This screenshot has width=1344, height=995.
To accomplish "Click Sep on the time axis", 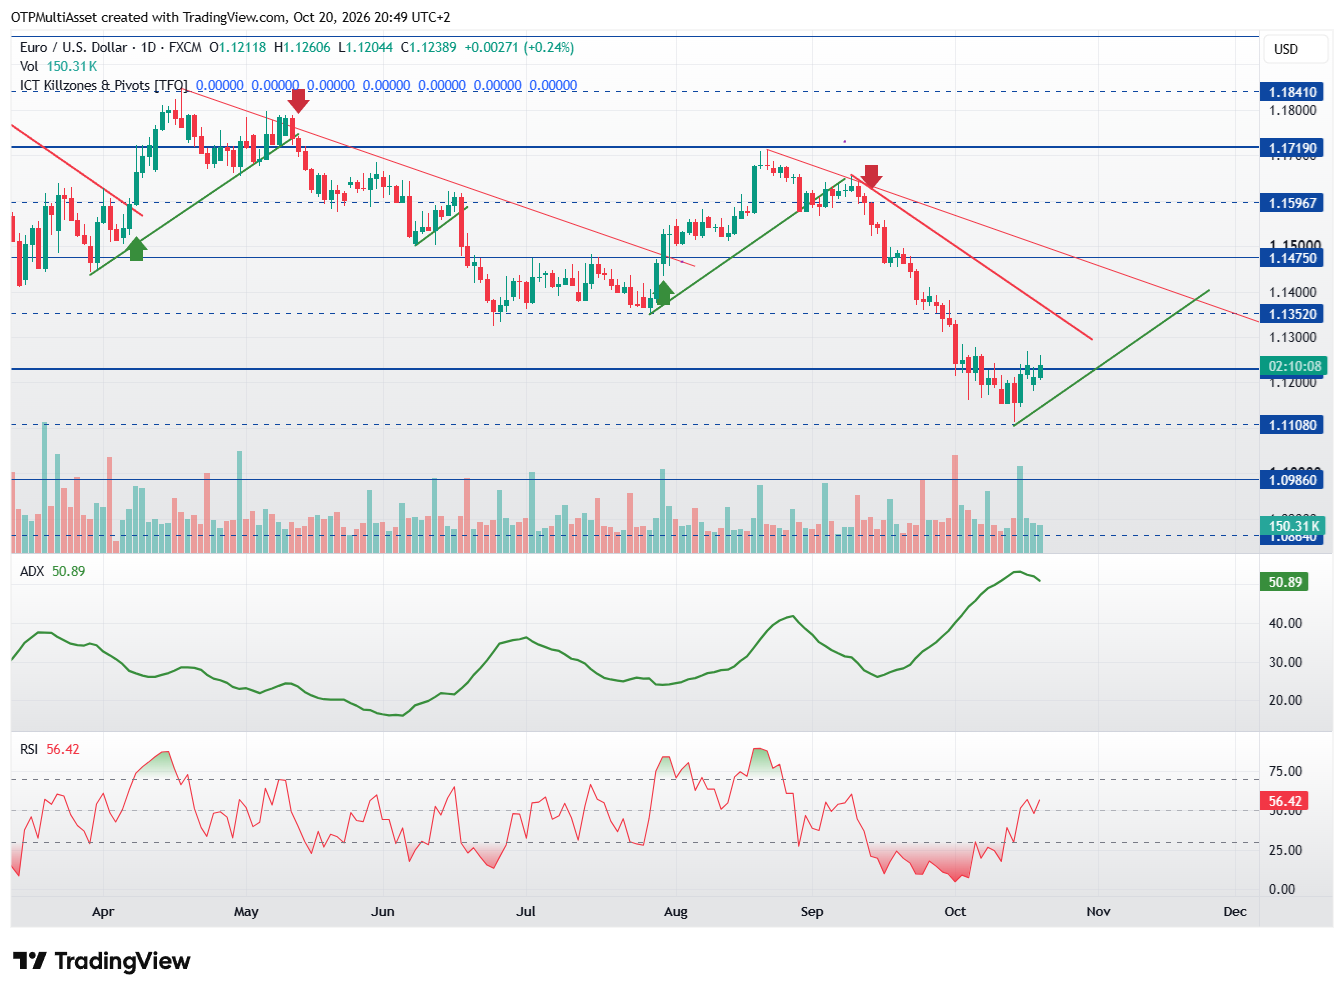I will click(x=812, y=911).
